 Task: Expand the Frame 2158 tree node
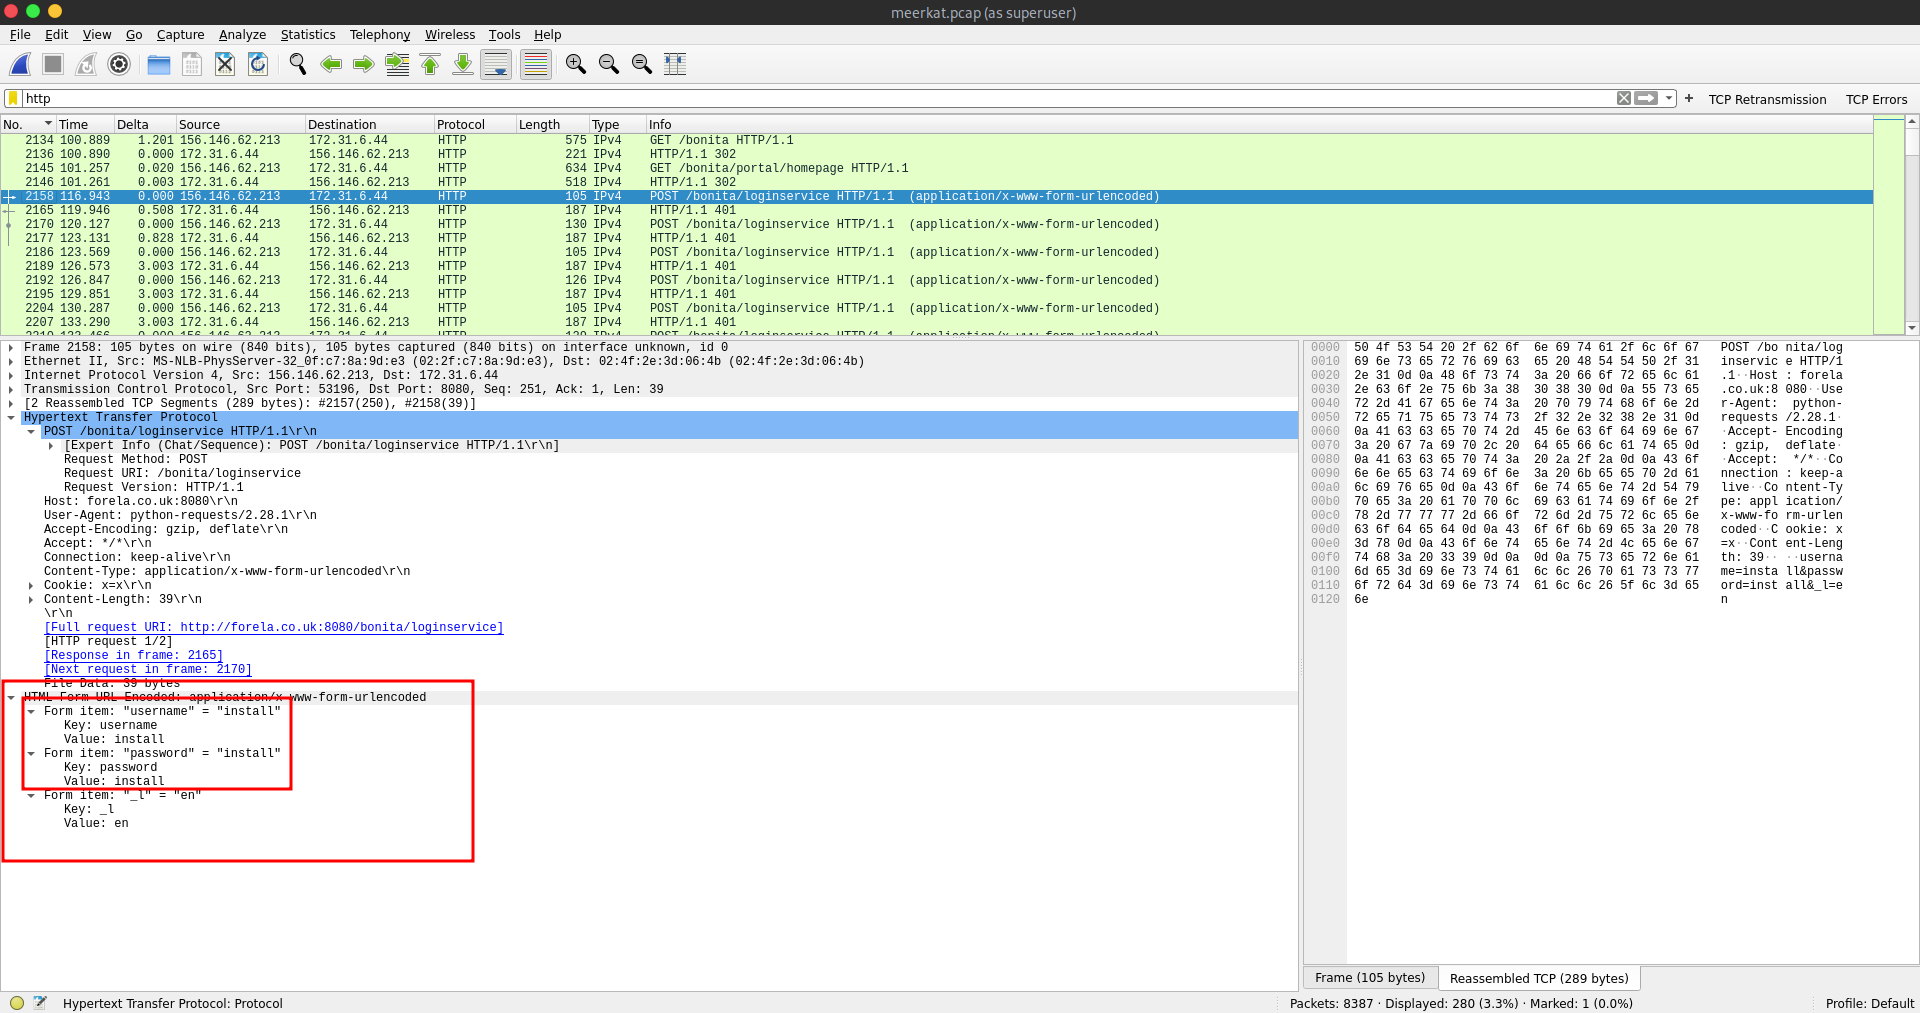(11, 348)
